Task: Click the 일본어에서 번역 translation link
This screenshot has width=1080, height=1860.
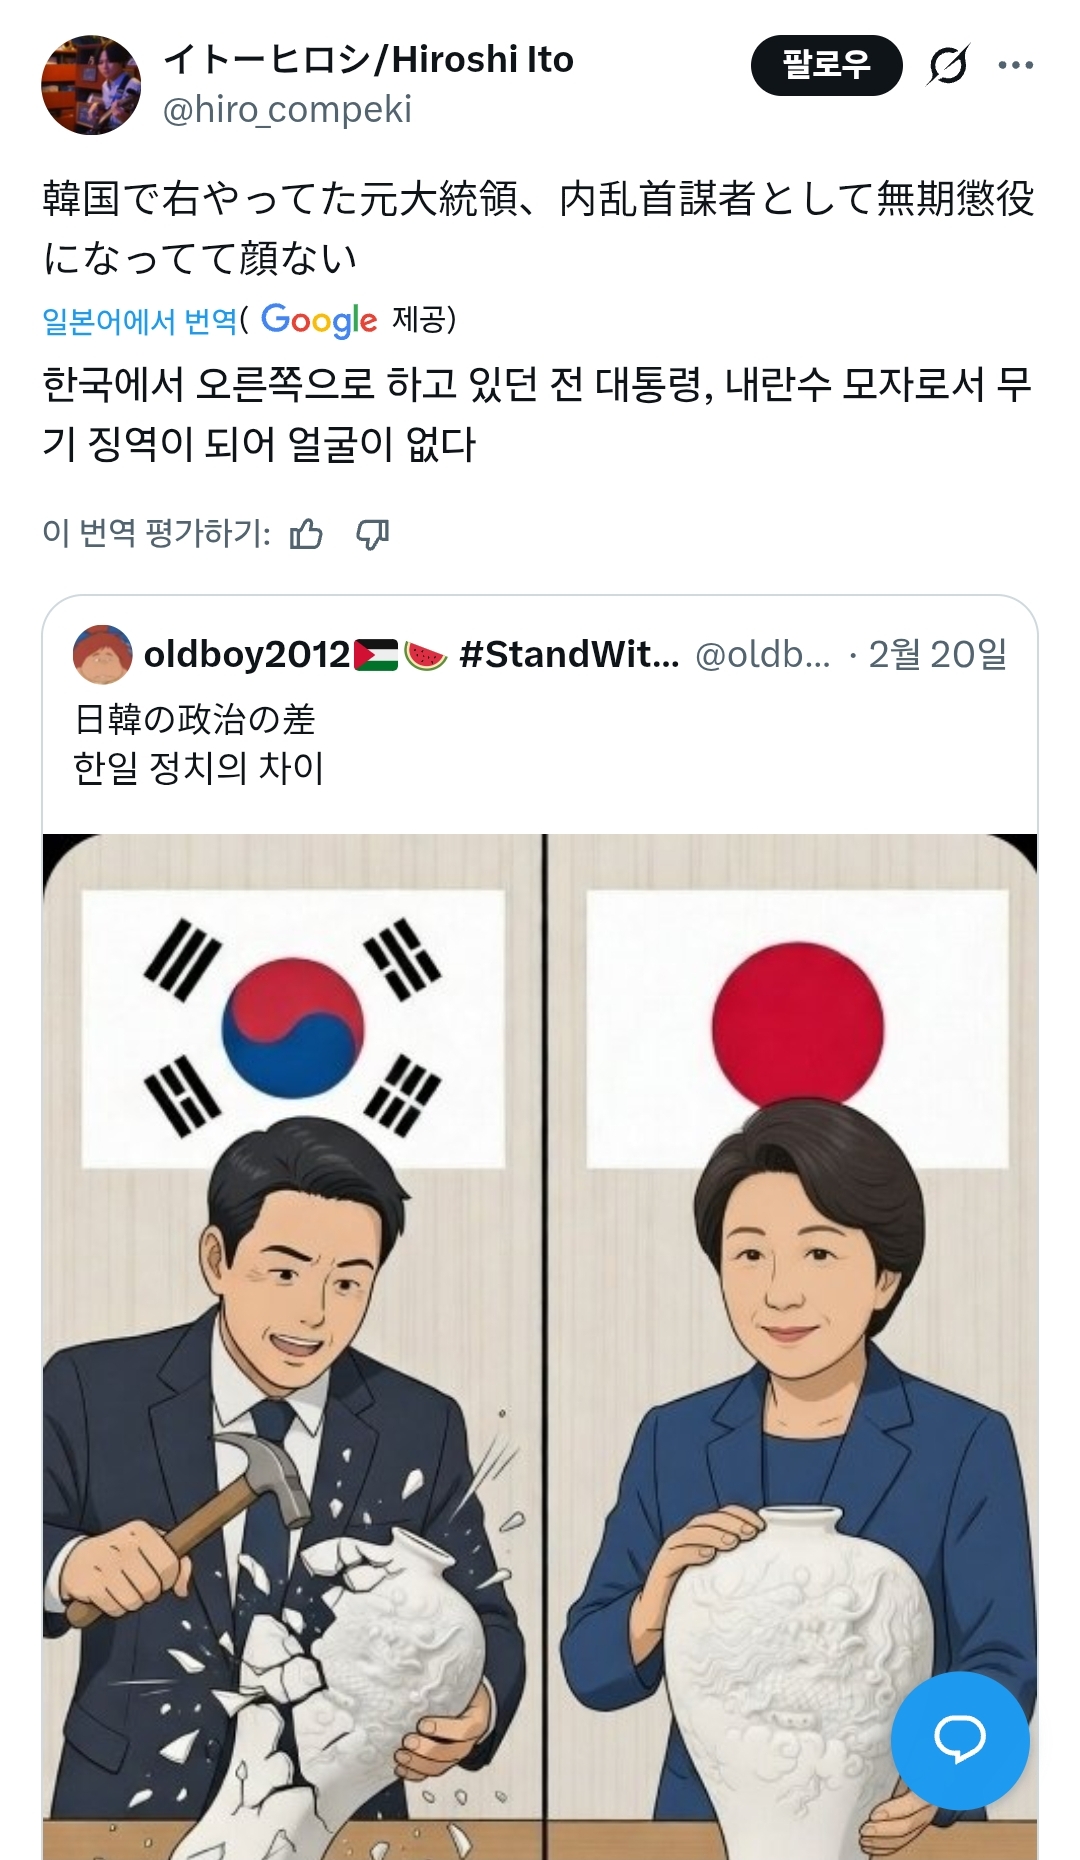Action: [140, 321]
